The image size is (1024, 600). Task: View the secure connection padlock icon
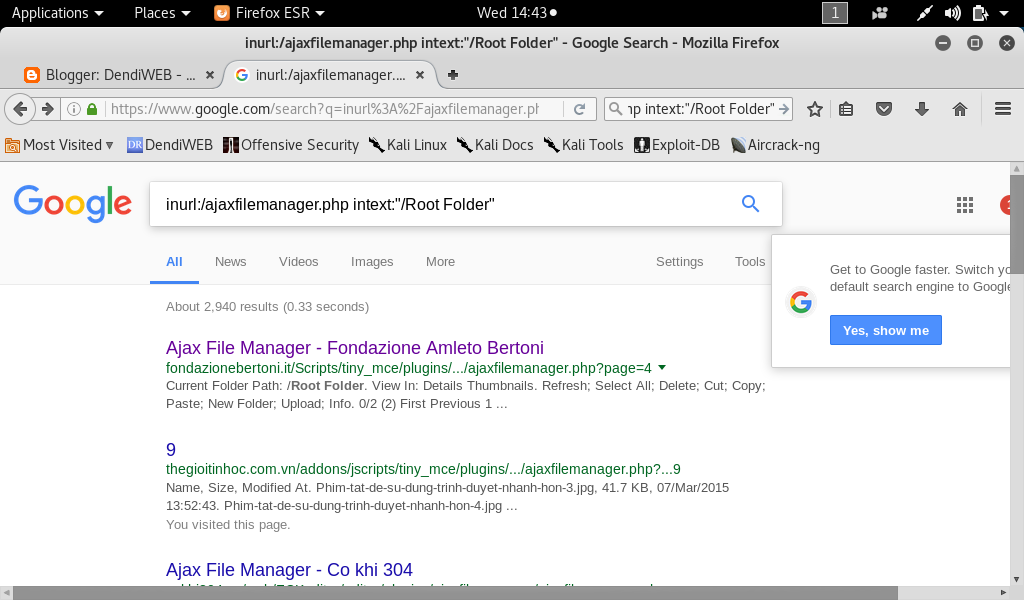coord(92,109)
